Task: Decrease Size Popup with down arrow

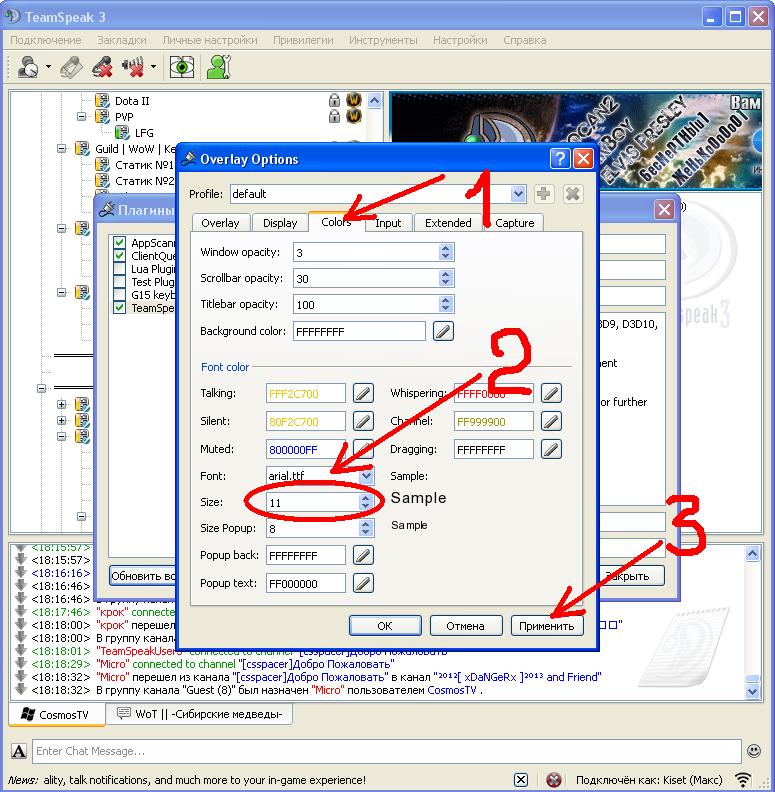Action: [365, 532]
